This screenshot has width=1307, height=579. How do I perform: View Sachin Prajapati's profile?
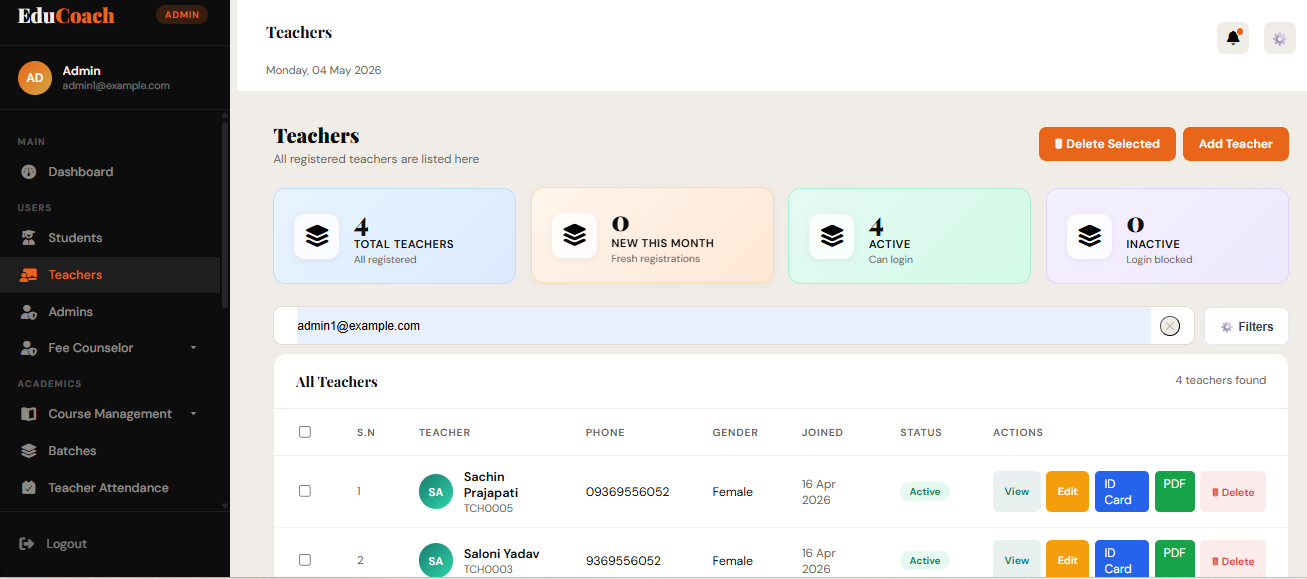1017,491
